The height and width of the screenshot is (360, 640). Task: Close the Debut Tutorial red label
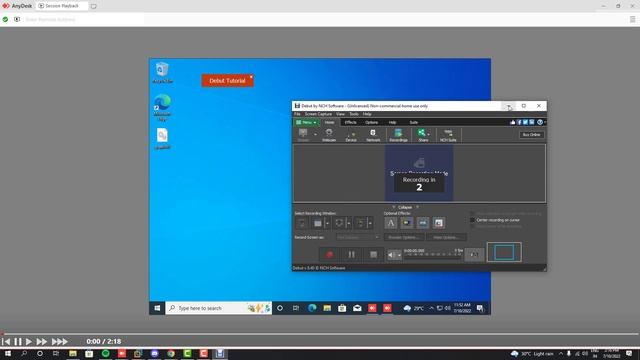click(x=251, y=77)
